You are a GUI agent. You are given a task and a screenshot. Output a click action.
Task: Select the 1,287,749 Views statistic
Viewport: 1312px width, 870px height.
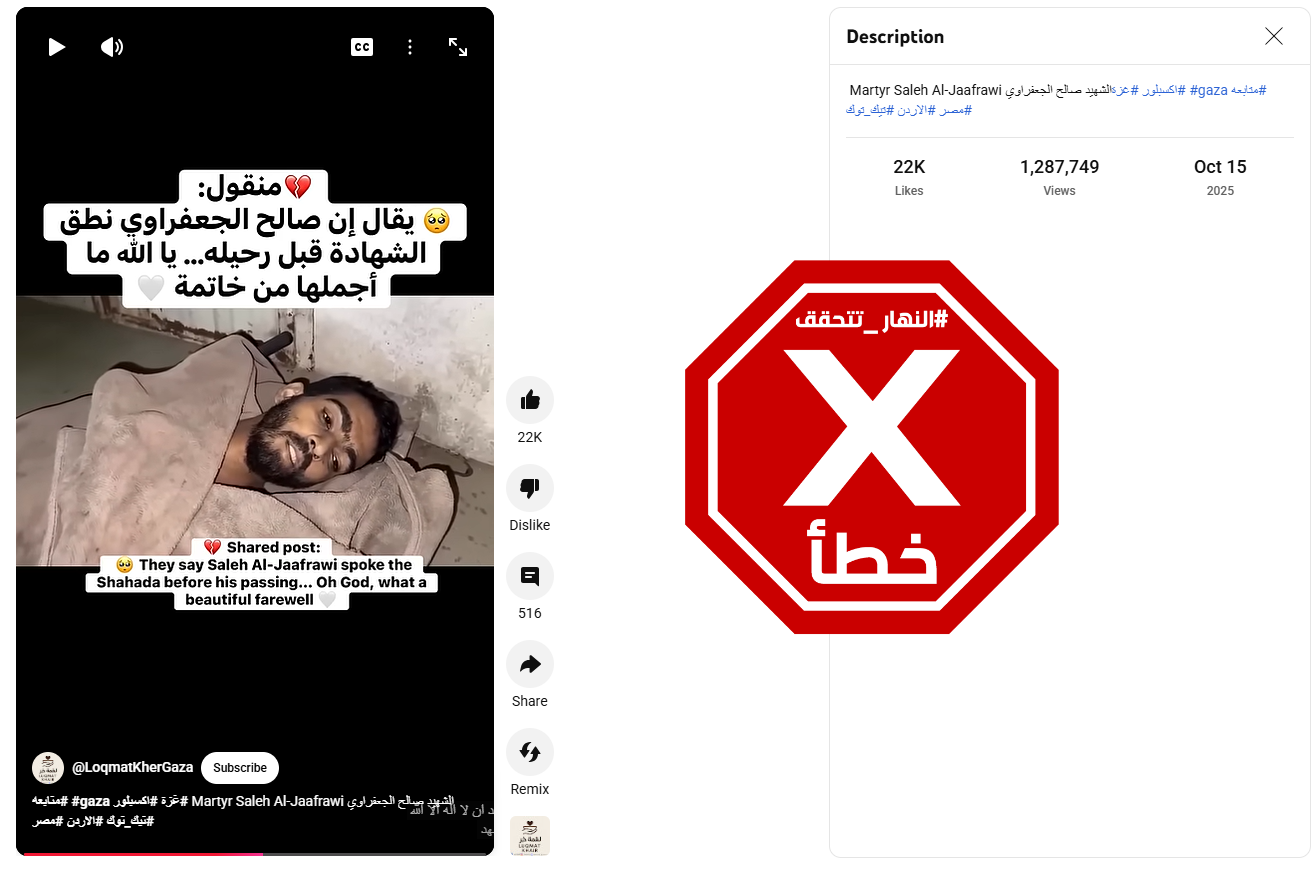pyautogui.click(x=1059, y=177)
